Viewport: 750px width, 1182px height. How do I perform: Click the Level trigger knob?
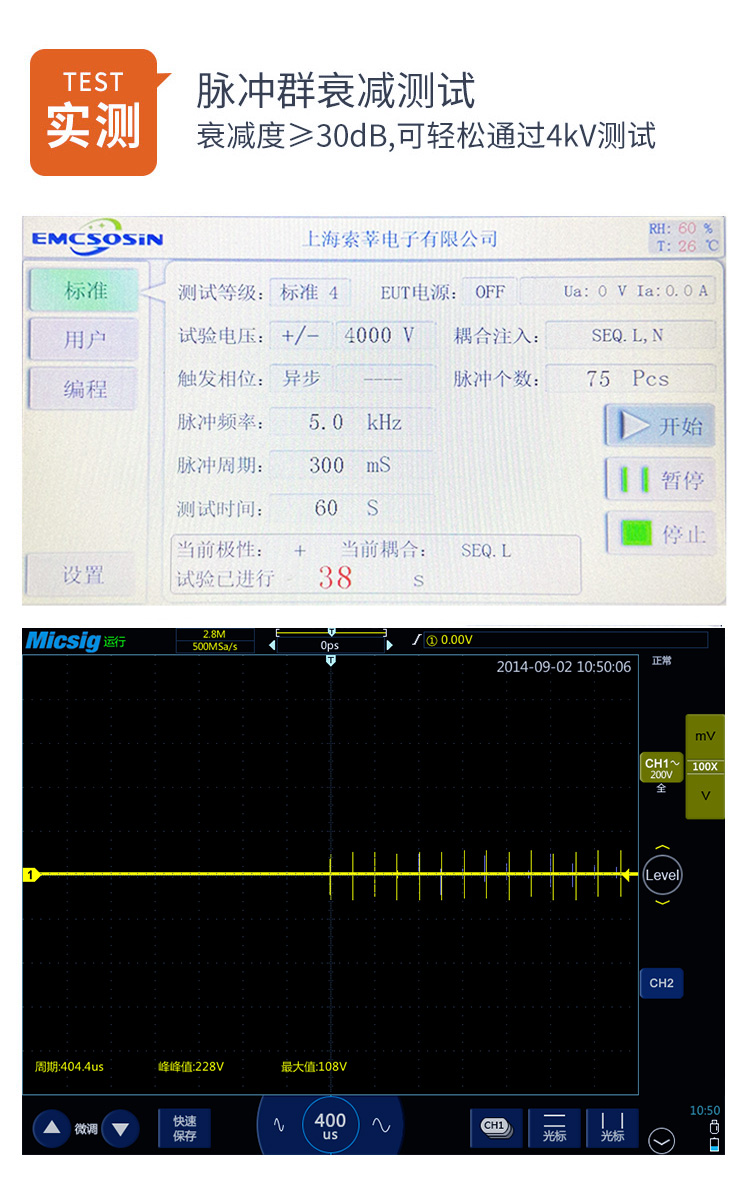click(x=662, y=875)
